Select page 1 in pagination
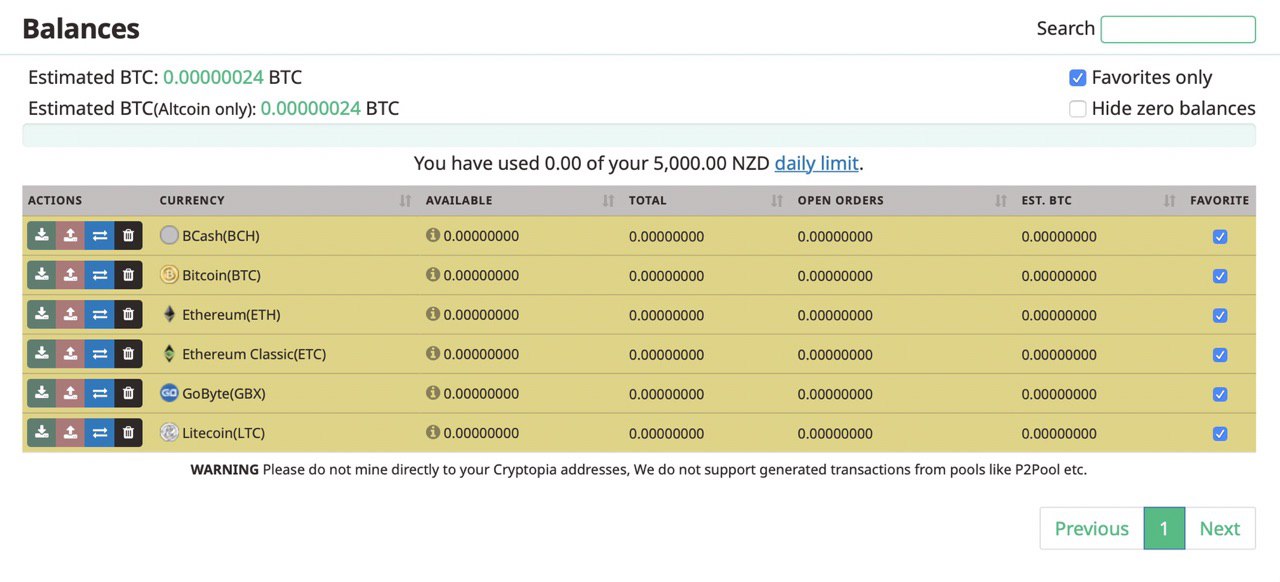The width and height of the screenshot is (1280, 582). point(1164,528)
